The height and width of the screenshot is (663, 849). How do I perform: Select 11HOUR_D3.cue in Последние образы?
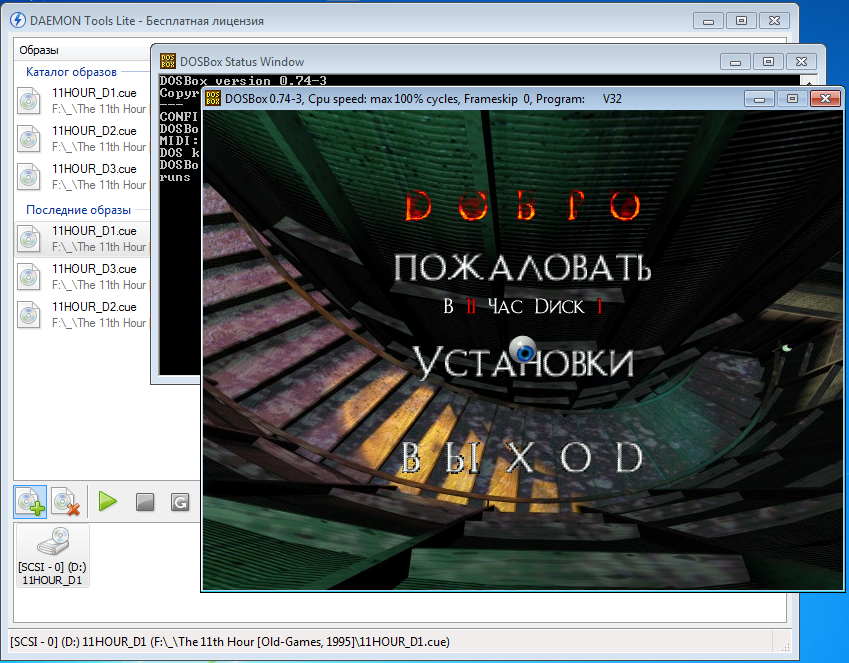82,277
